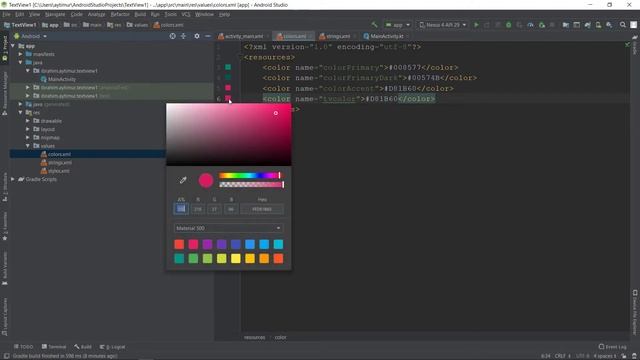Run the app with green play button
640x360 pixels.
click(x=476, y=25)
